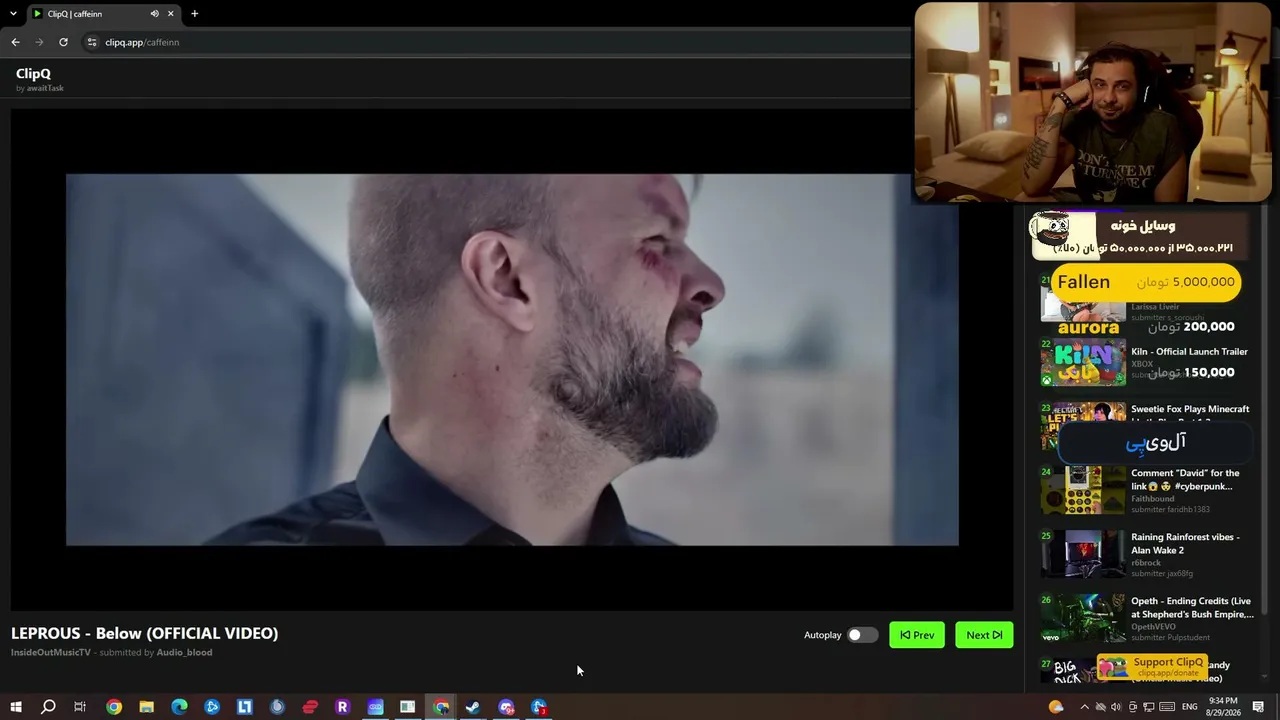1280x720 pixels.
Task: Open Steam from the taskbar
Action: coord(473,707)
